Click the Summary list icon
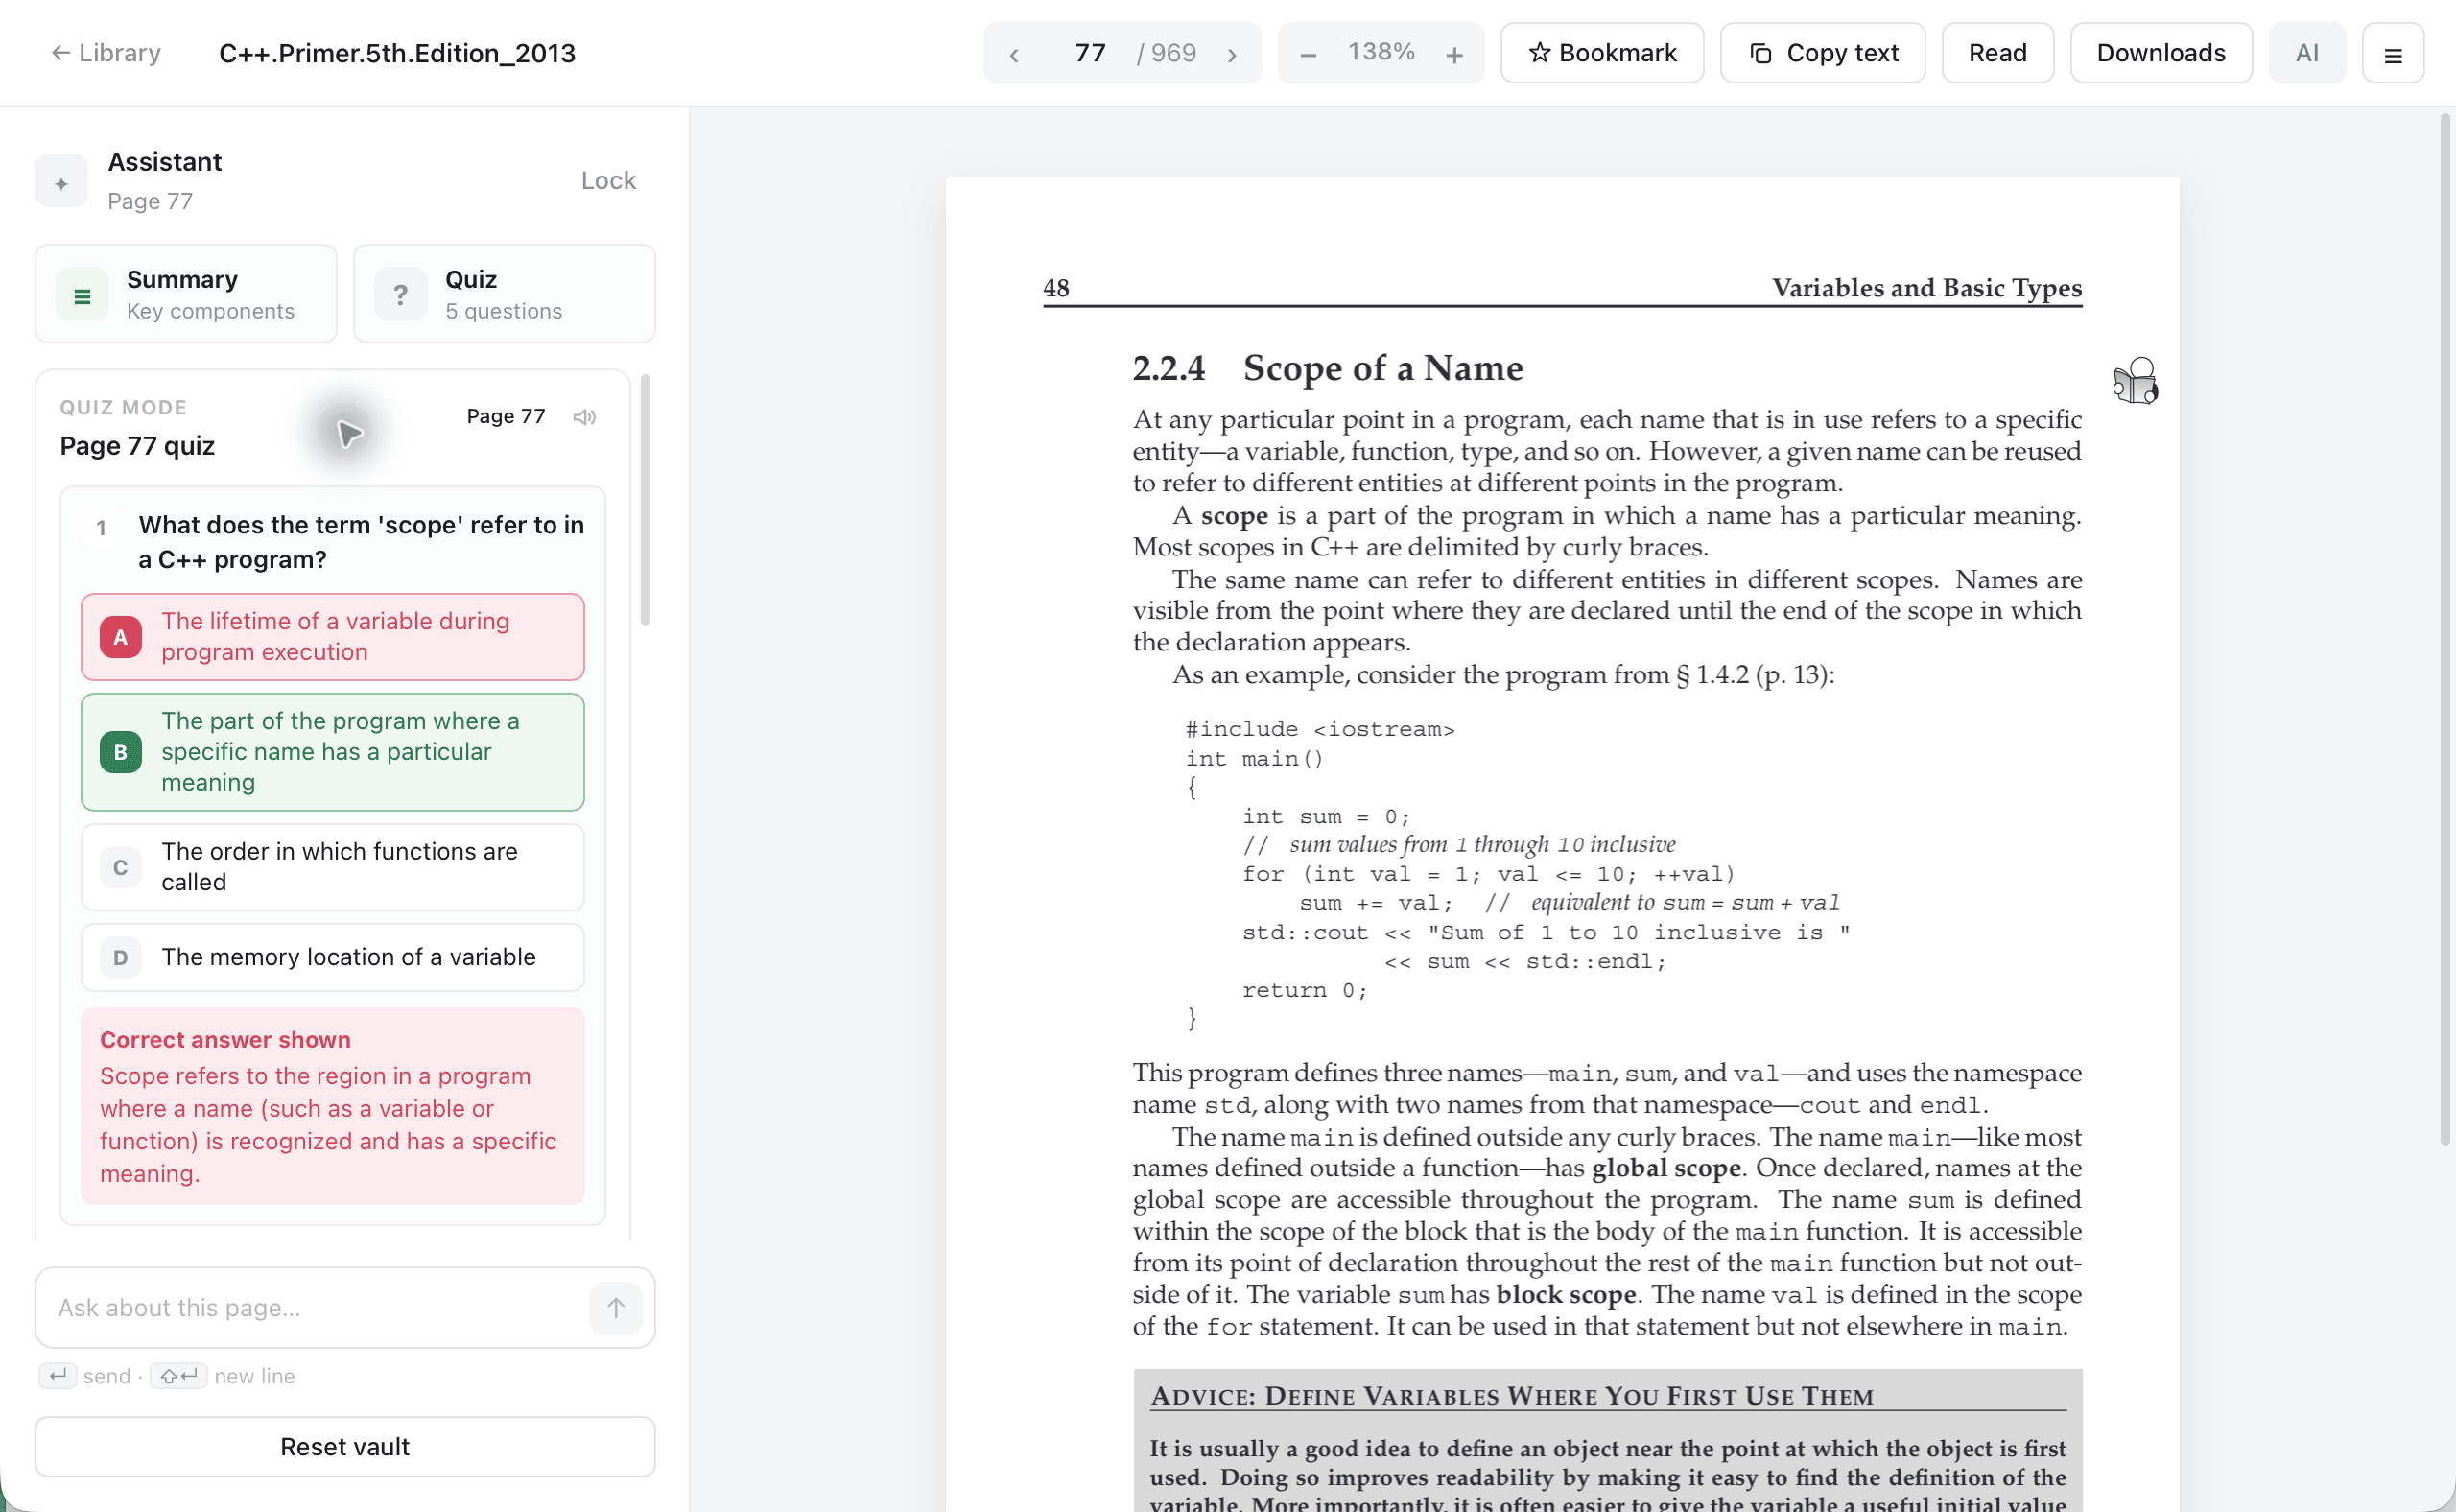This screenshot has height=1512, width=2456. click(82, 295)
